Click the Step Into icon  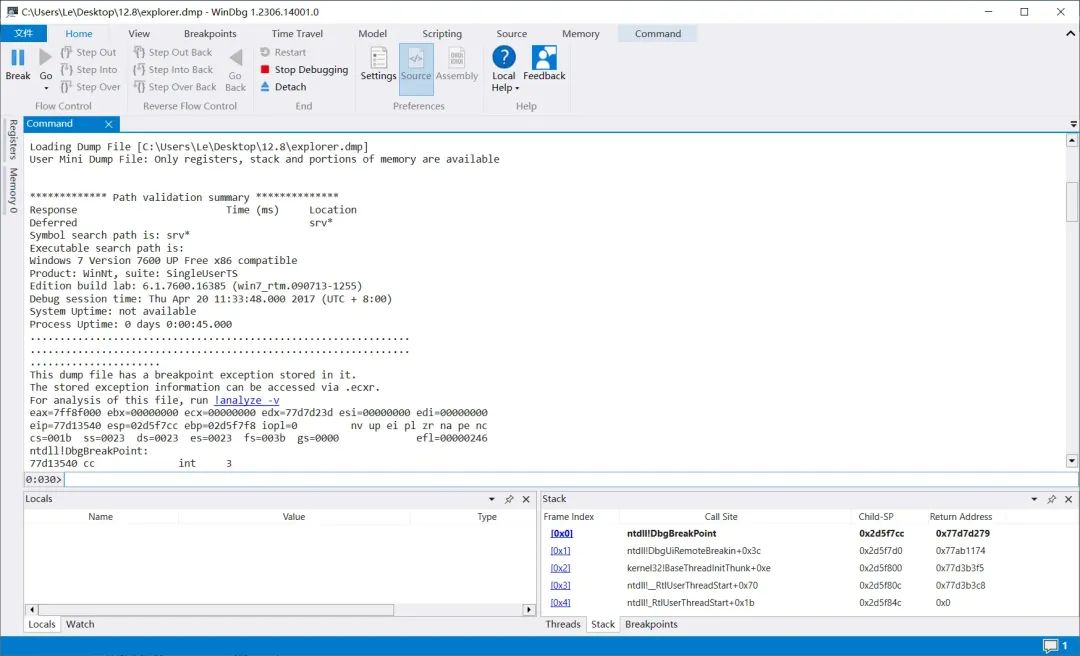tap(88, 69)
